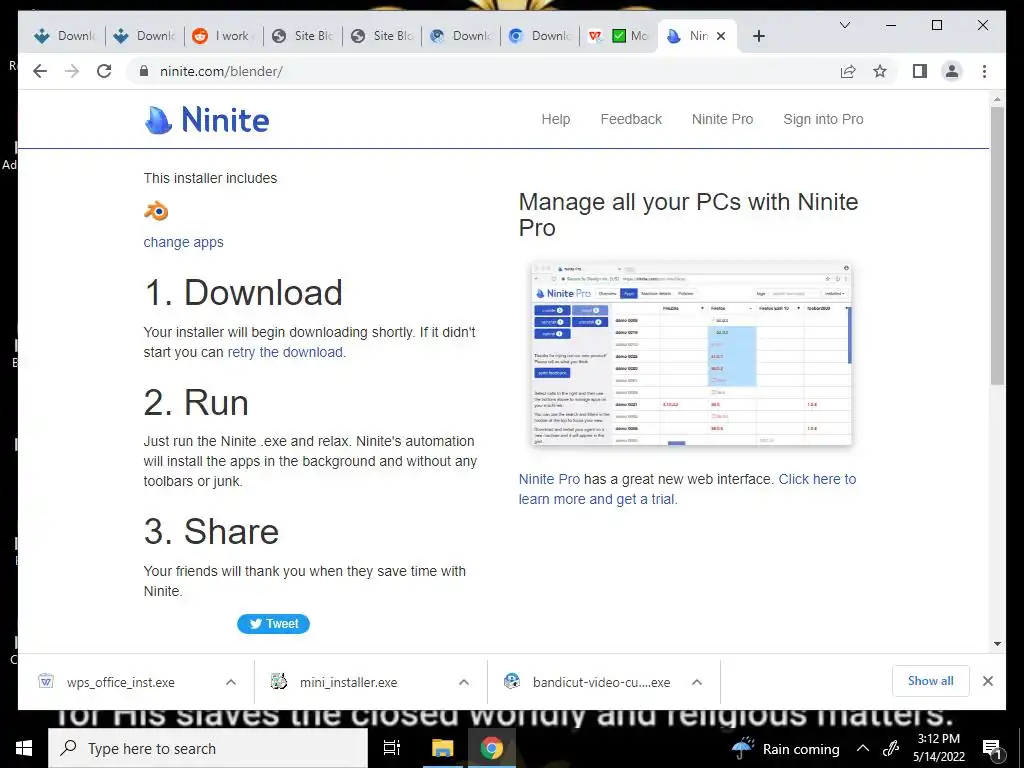Open the notification center icon
This screenshot has height=768, width=1024.
992,749
